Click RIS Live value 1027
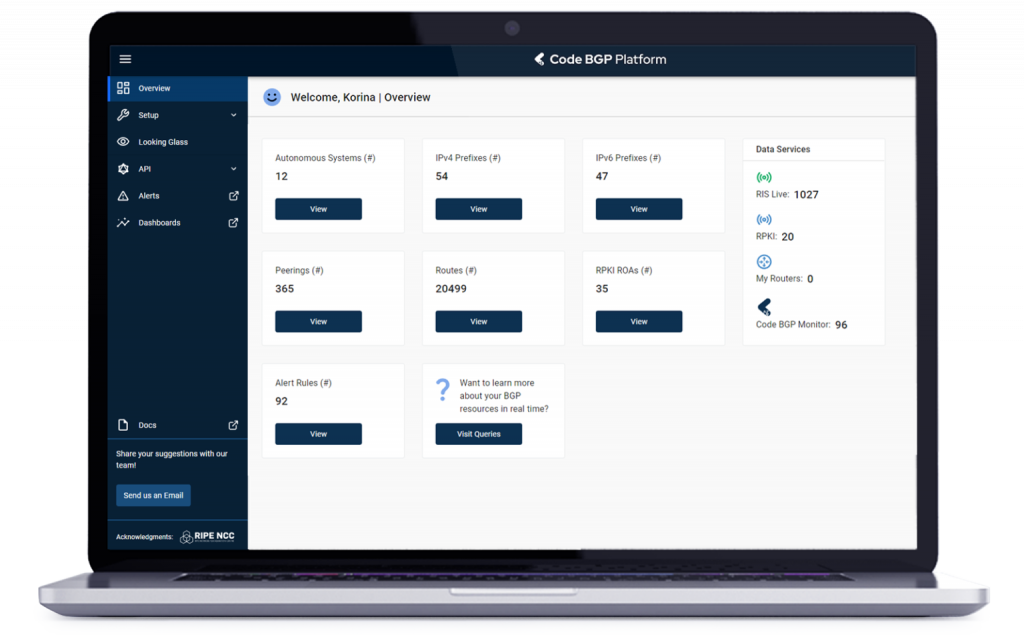The height and width of the screenshot is (635, 1024). (806, 195)
